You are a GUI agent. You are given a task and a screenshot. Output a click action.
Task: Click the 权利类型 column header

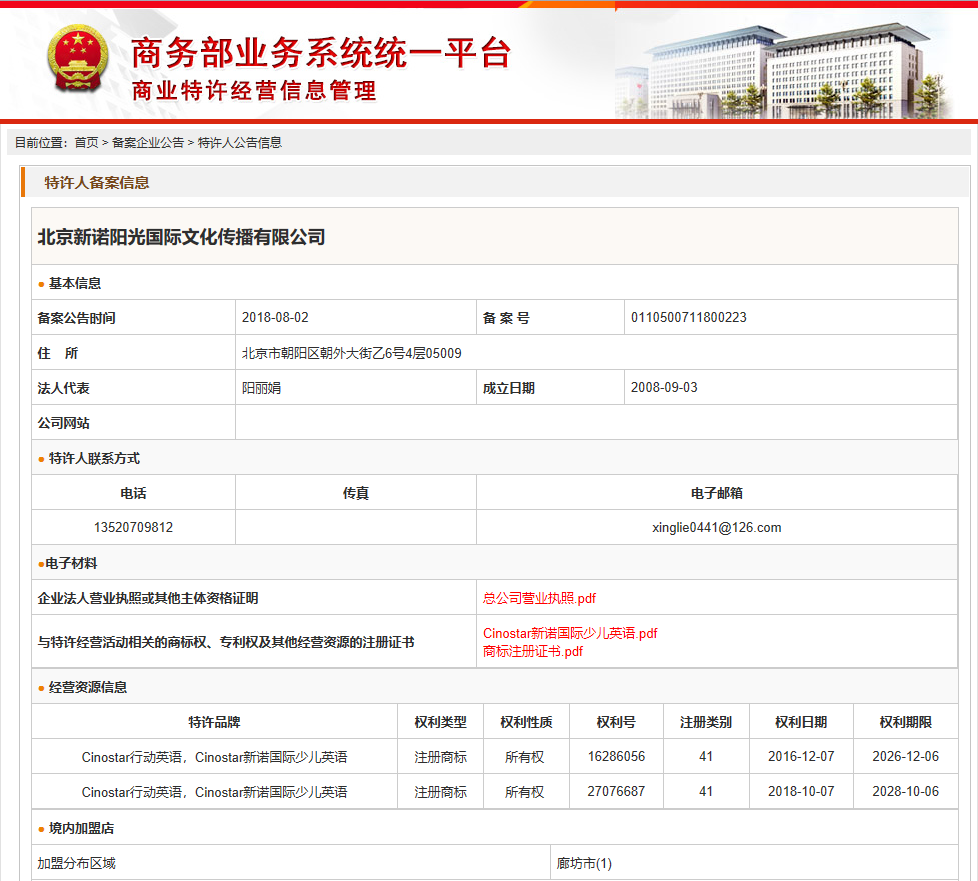click(440, 722)
